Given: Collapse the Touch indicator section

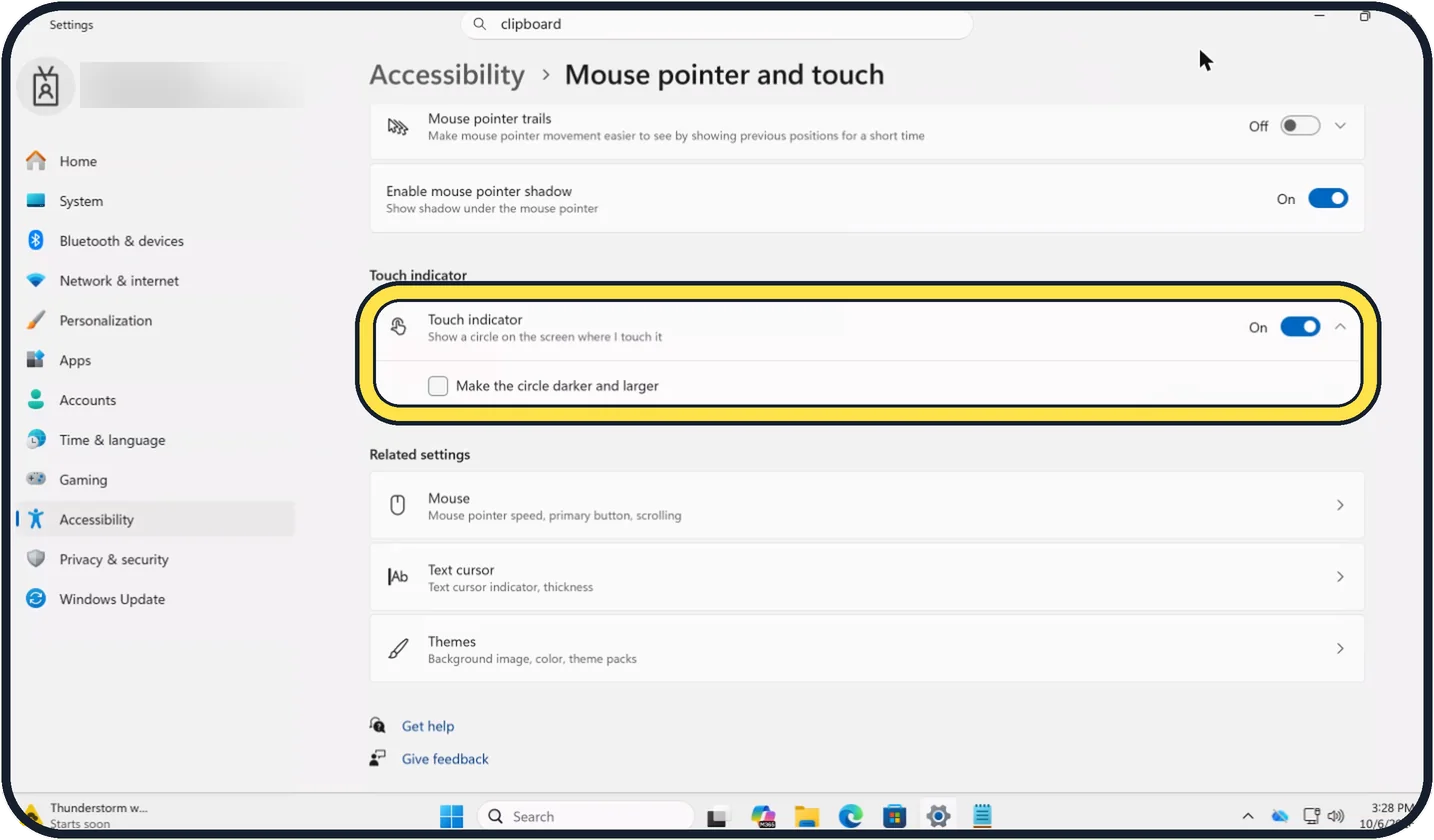Looking at the screenshot, I should (1341, 327).
